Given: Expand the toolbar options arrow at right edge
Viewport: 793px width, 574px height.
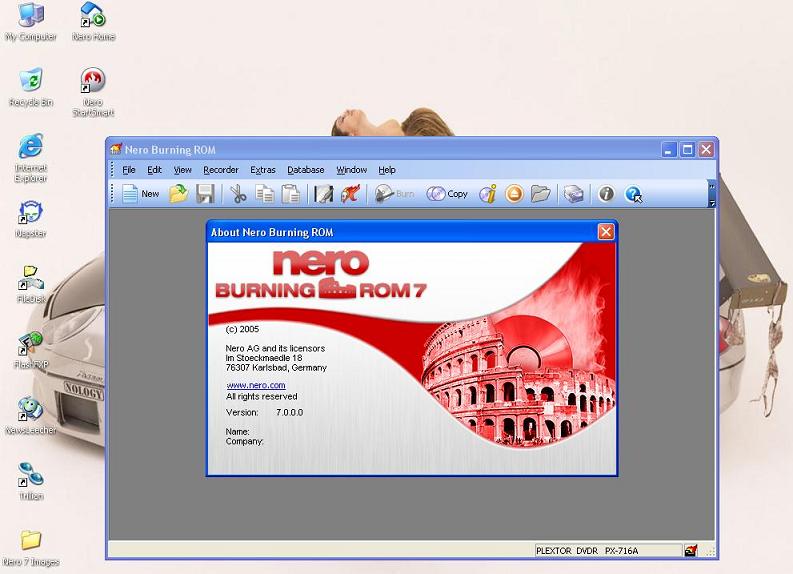Looking at the screenshot, I should coord(712,202).
